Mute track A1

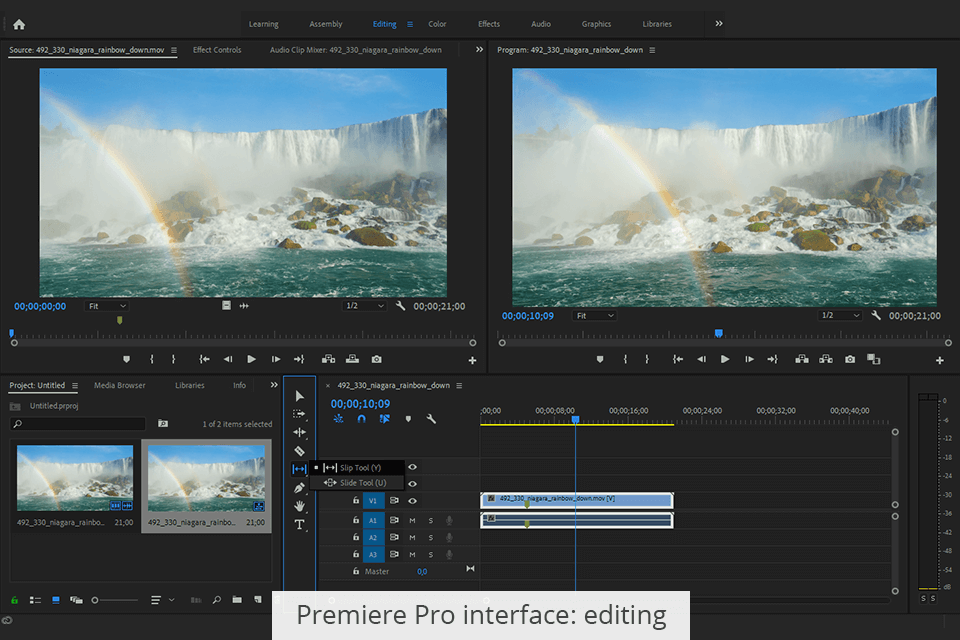pyautogui.click(x=412, y=521)
